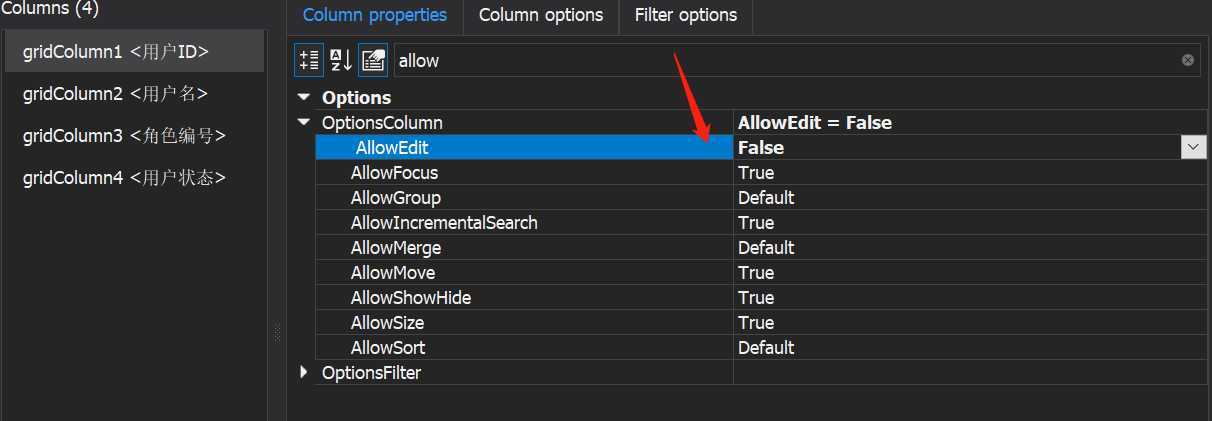The width and height of the screenshot is (1212, 421).
Task: Select the AllowFocus property row
Action: [x=760, y=172]
